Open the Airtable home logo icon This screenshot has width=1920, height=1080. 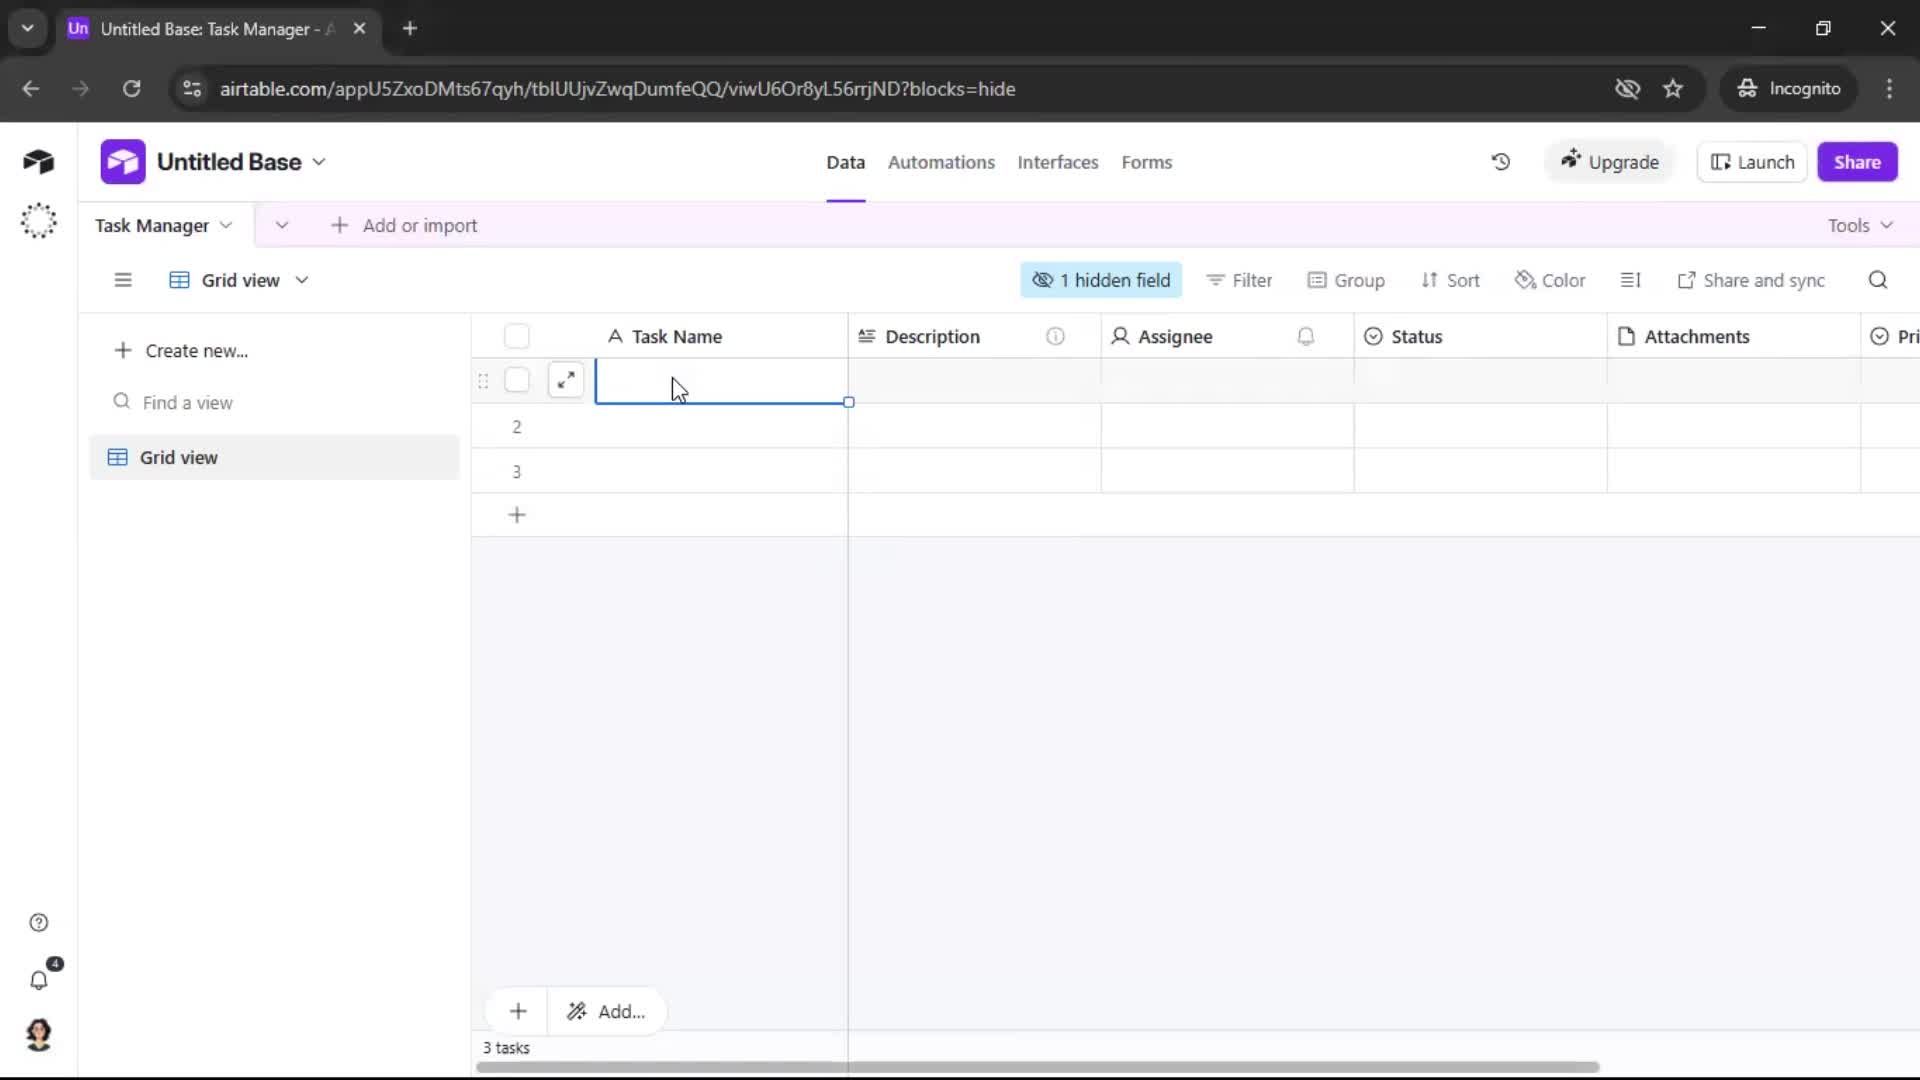pyautogui.click(x=38, y=162)
